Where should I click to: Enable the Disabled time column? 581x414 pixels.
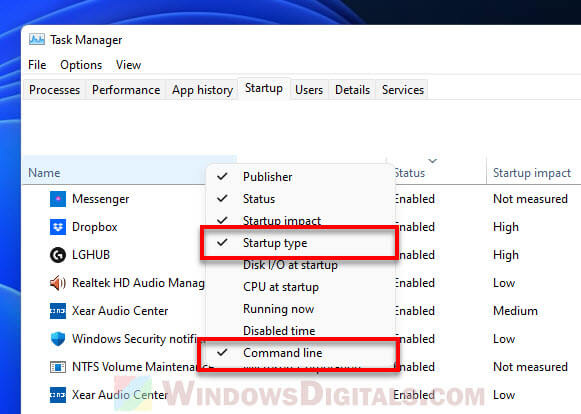click(x=300, y=331)
